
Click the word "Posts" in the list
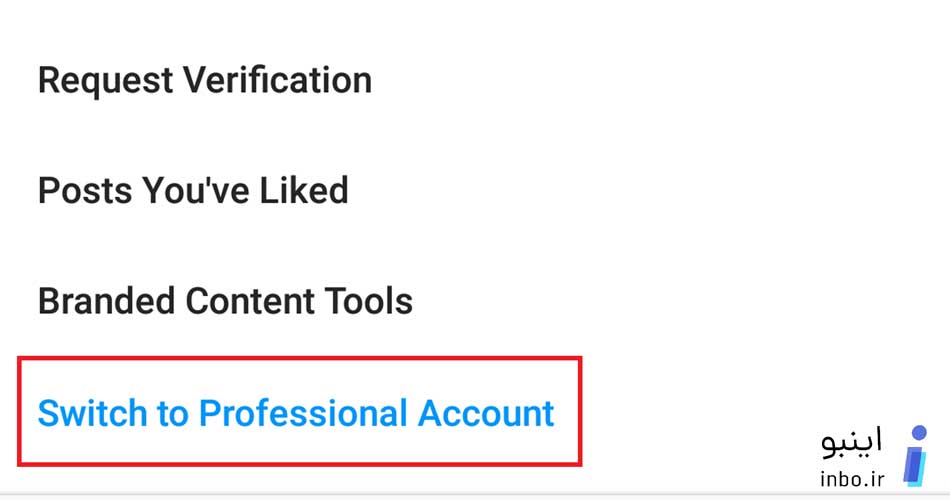pos(85,190)
